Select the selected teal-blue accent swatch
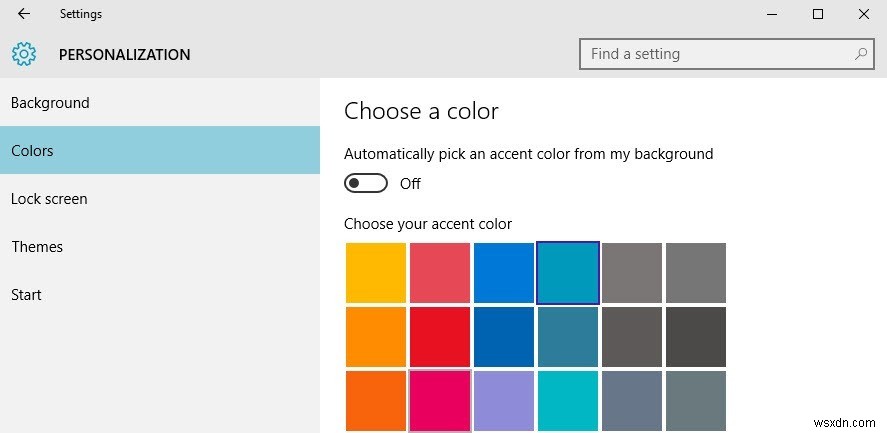This screenshot has height=433, width=887. 568,273
